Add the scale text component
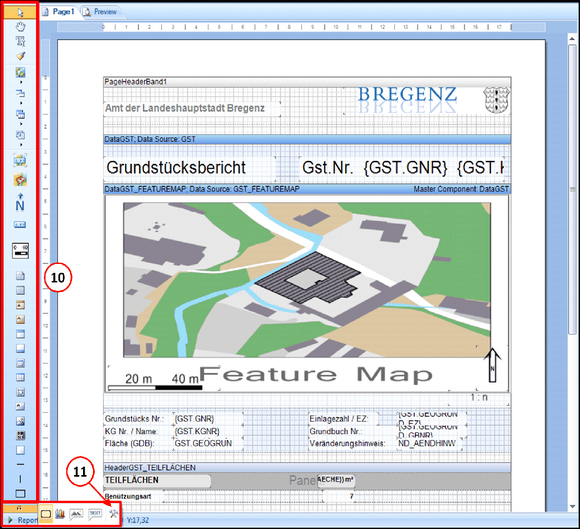This screenshot has width=580, height=529. pos(20,225)
